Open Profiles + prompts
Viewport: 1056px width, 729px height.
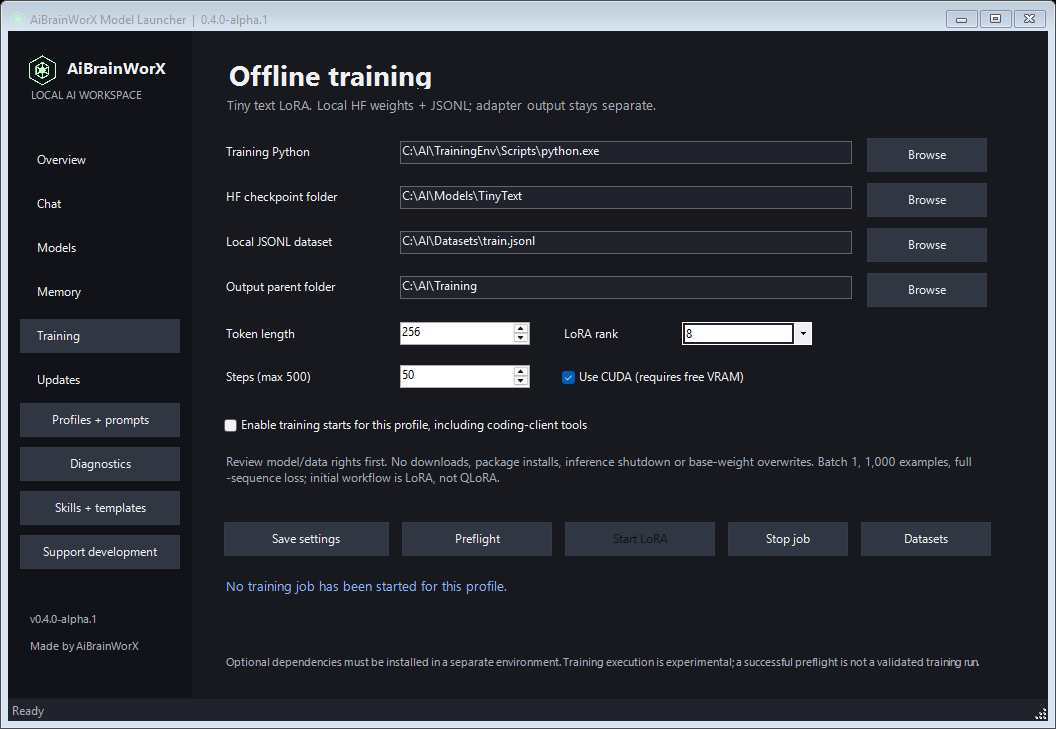coord(100,420)
